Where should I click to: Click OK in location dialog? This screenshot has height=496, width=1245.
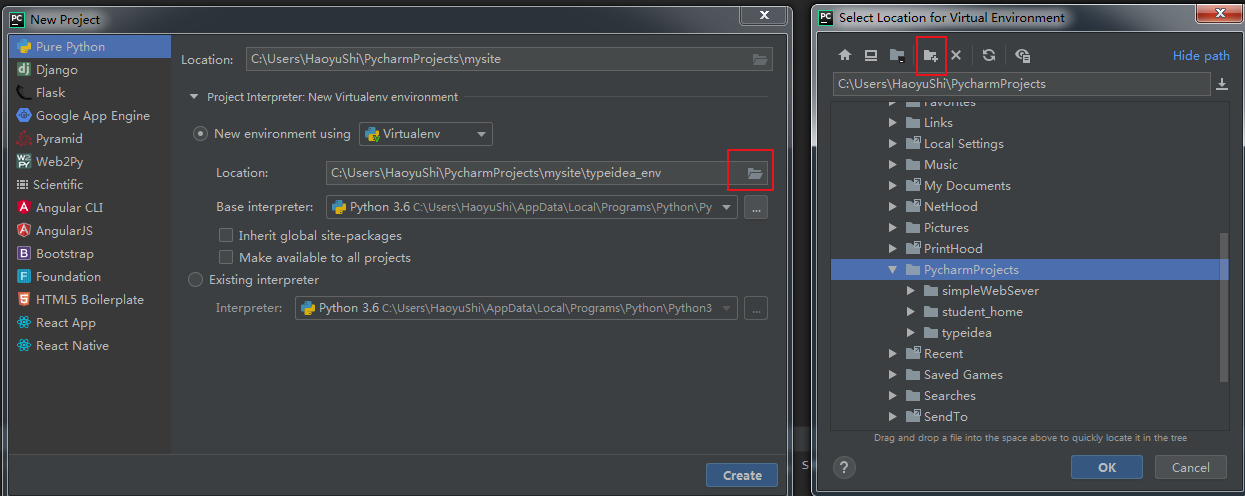point(1107,467)
